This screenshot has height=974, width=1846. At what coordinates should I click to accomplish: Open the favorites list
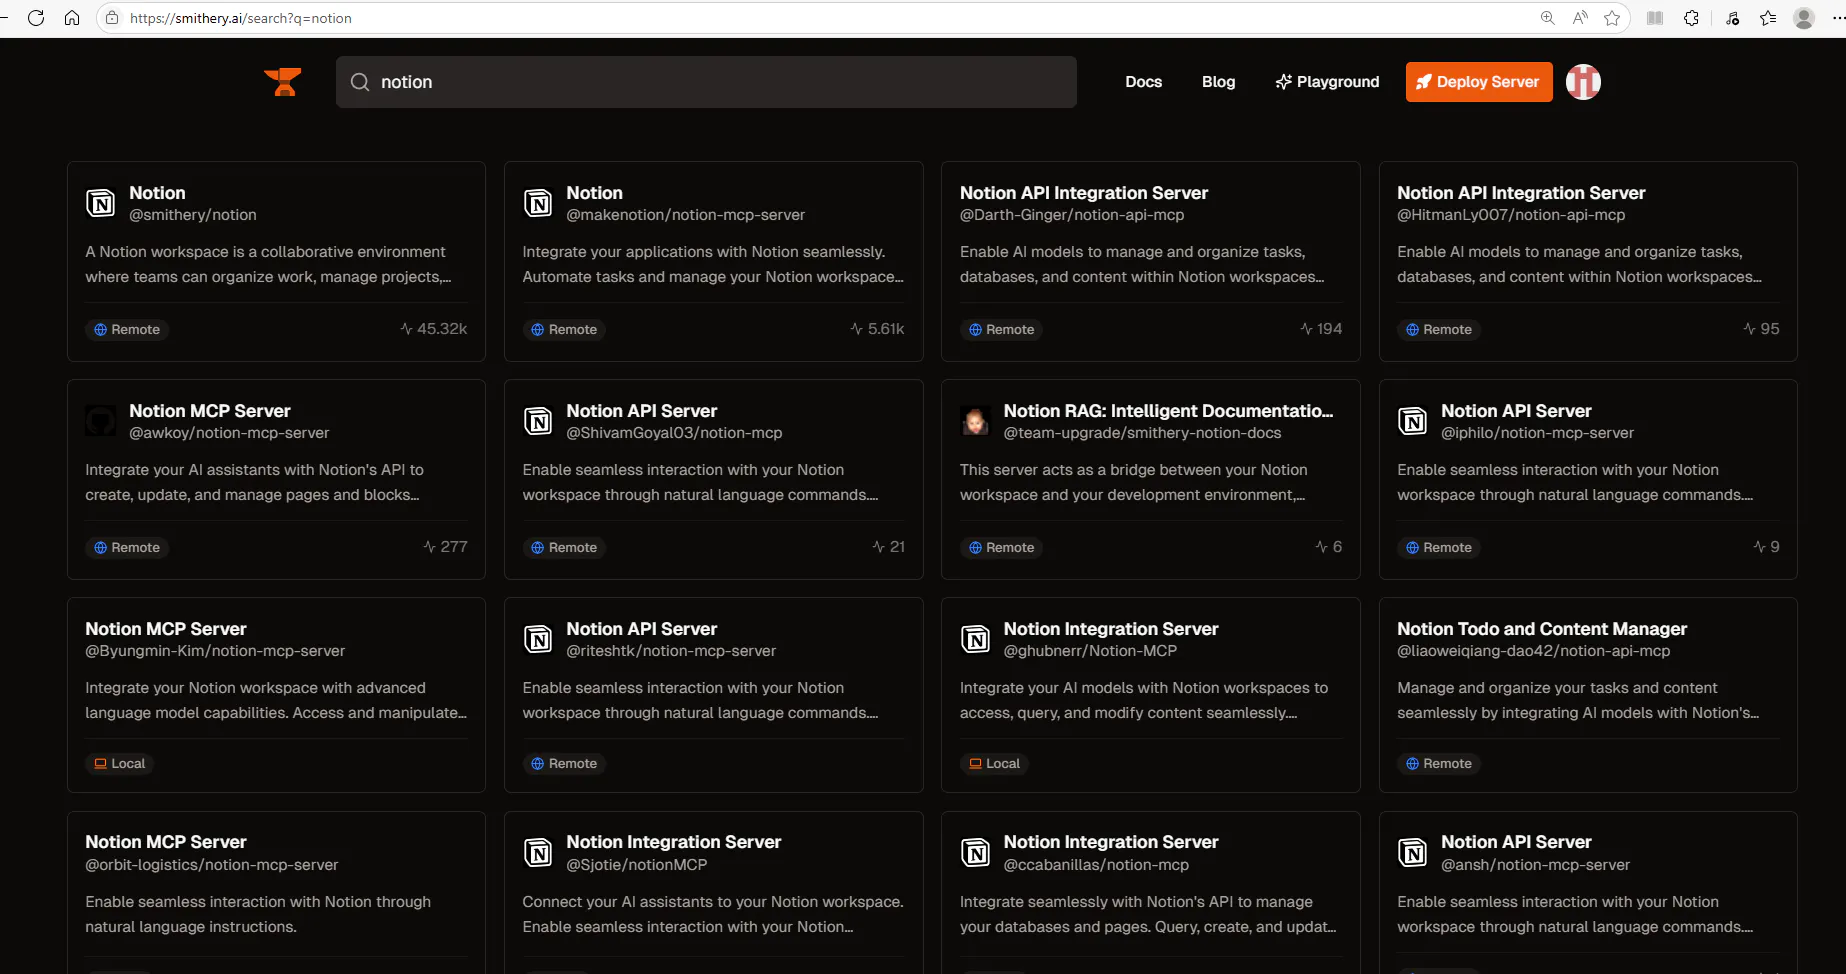[1768, 18]
